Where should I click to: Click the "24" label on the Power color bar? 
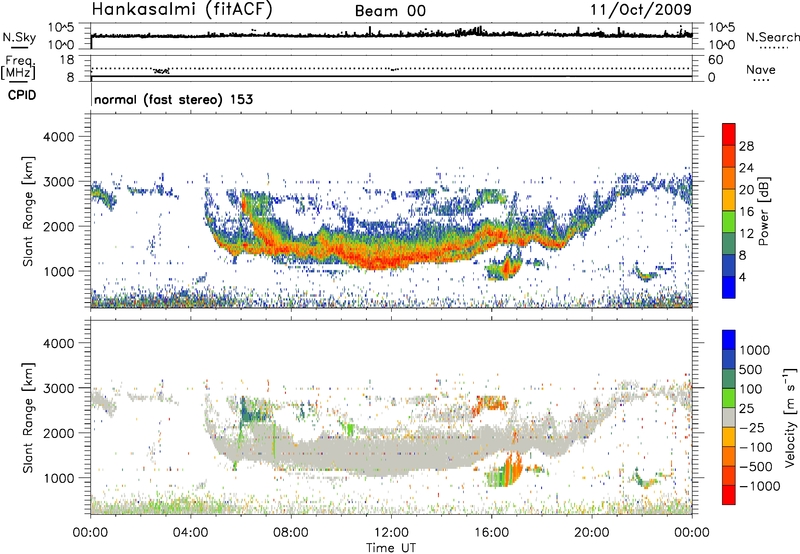pos(746,168)
